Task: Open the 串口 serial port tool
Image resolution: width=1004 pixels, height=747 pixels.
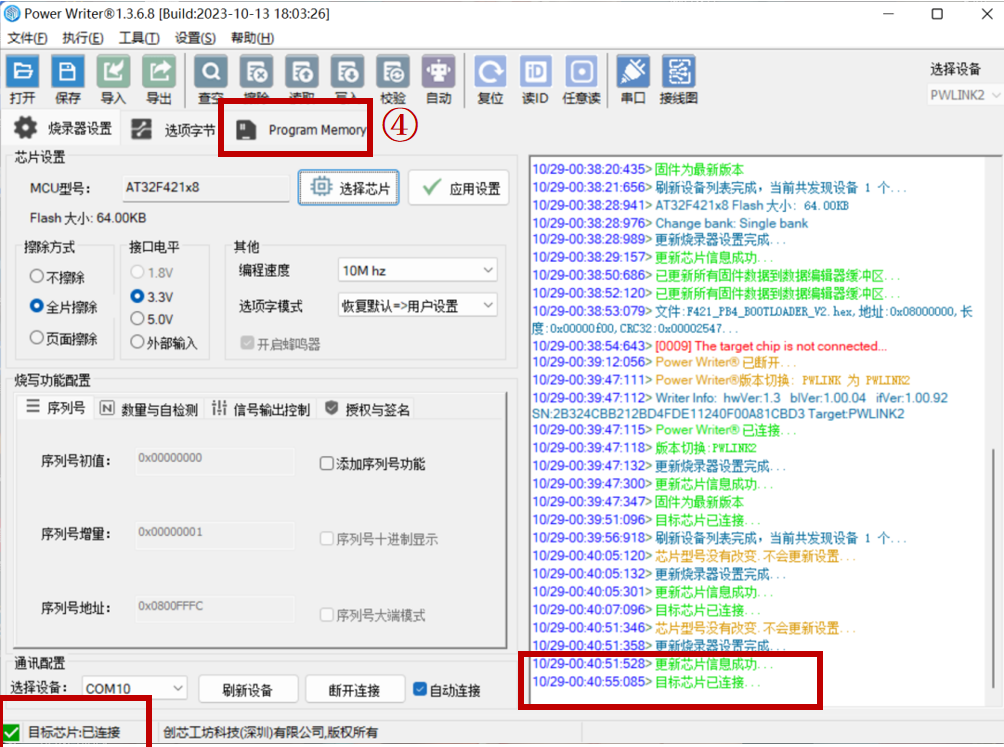Action: point(633,71)
